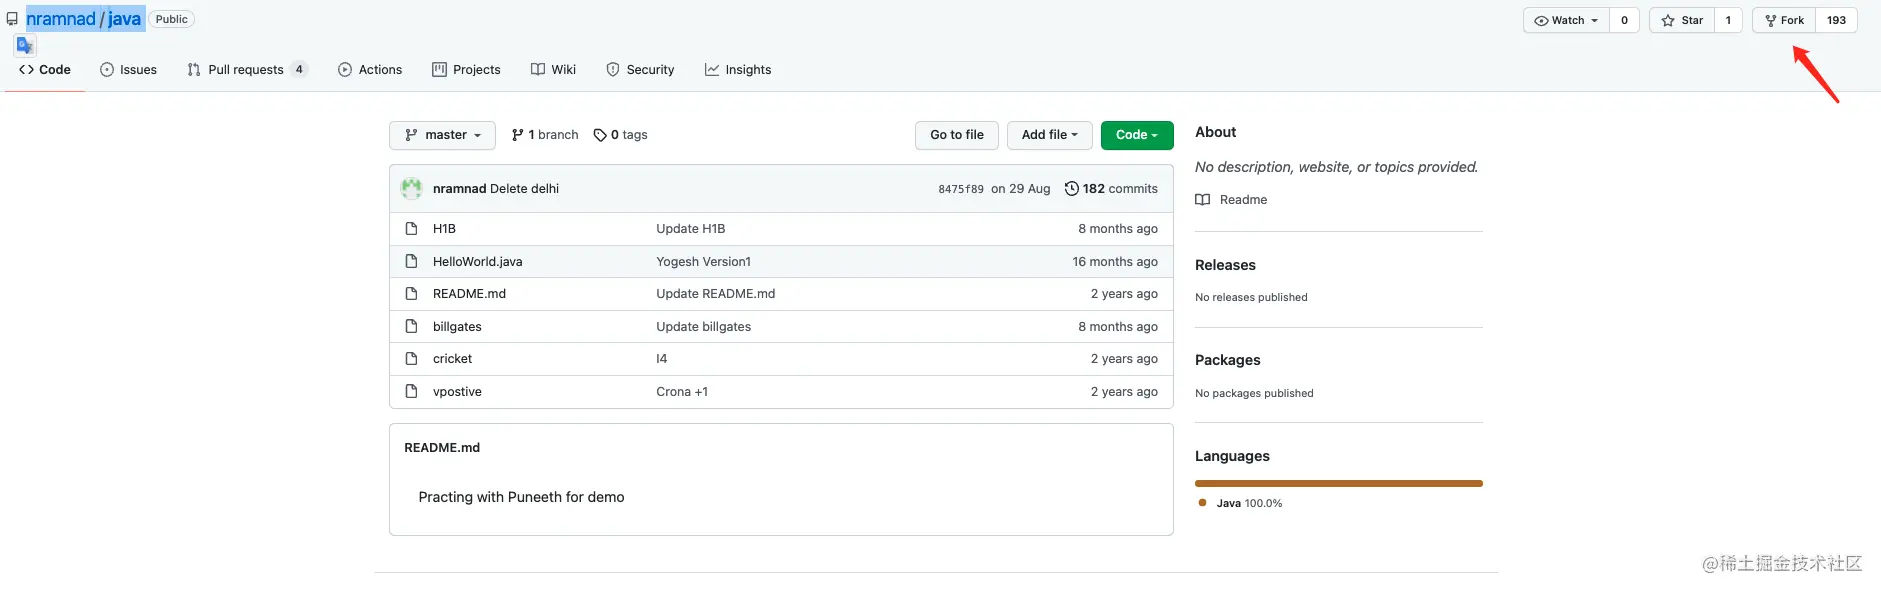Viewport: 1881px width, 592px height.
Task: View the 1 branch link
Action: (545, 135)
